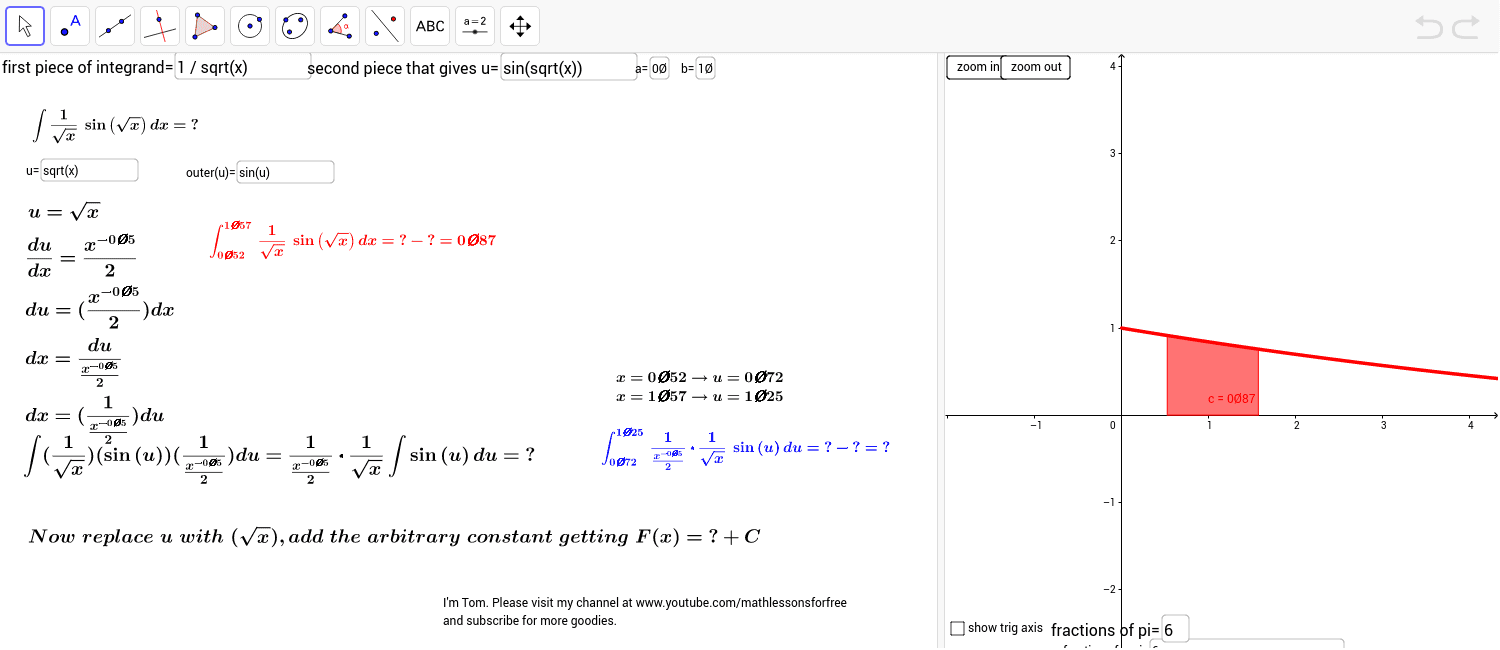This screenshot has width=1500, height=650.
Task: Click the zoom in button
Action: coord(974,67)
